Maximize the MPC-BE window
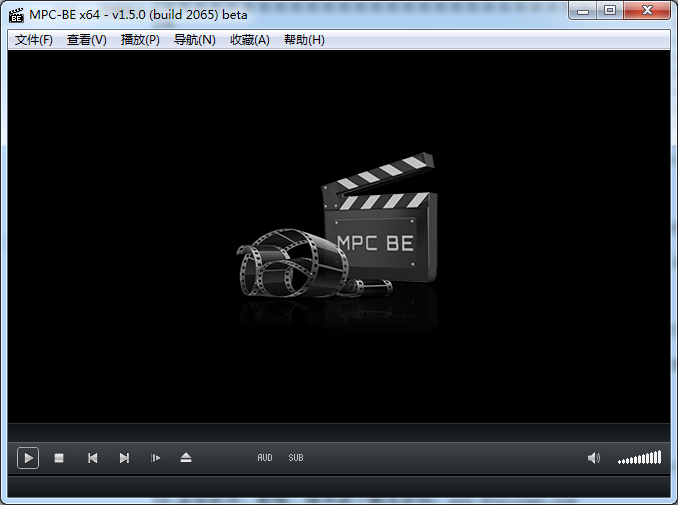 coord(610,11)
